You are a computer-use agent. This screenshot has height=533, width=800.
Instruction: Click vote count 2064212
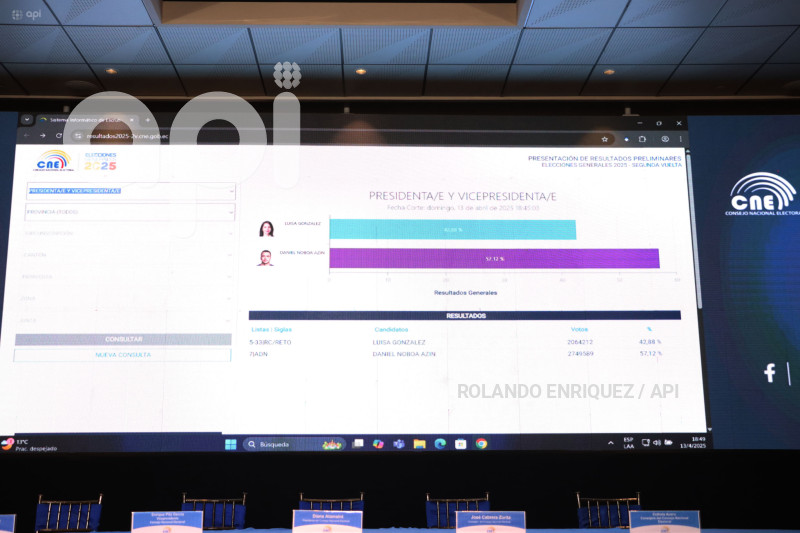pyautogui.click(x=580, y=342)
